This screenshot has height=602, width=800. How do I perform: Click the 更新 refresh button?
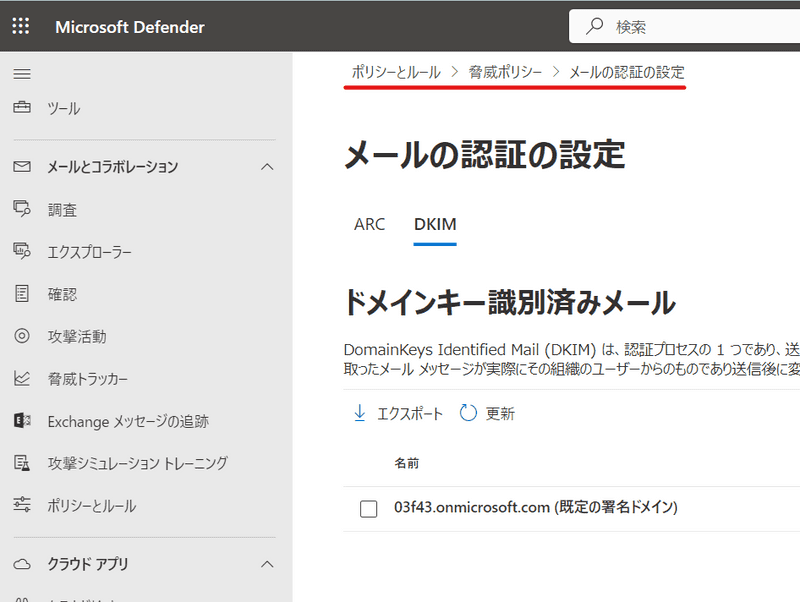coord(487,414)
